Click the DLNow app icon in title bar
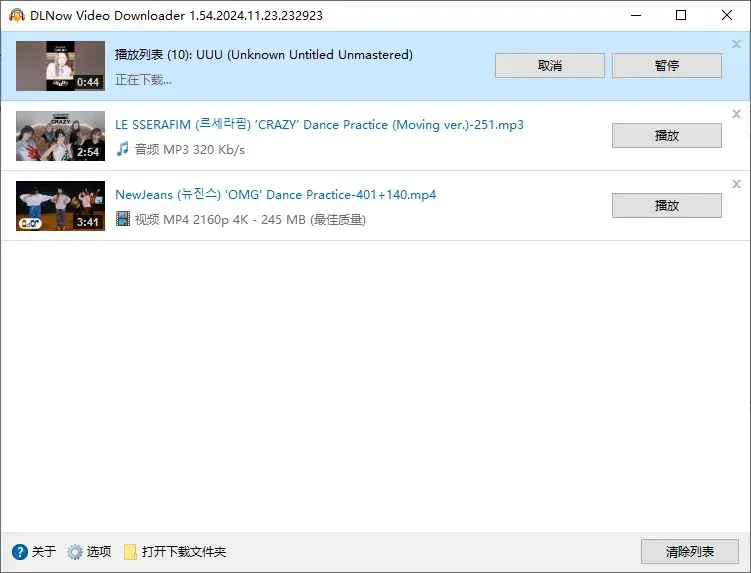Viewport: 751px width, 573px height. pos(16,16)
